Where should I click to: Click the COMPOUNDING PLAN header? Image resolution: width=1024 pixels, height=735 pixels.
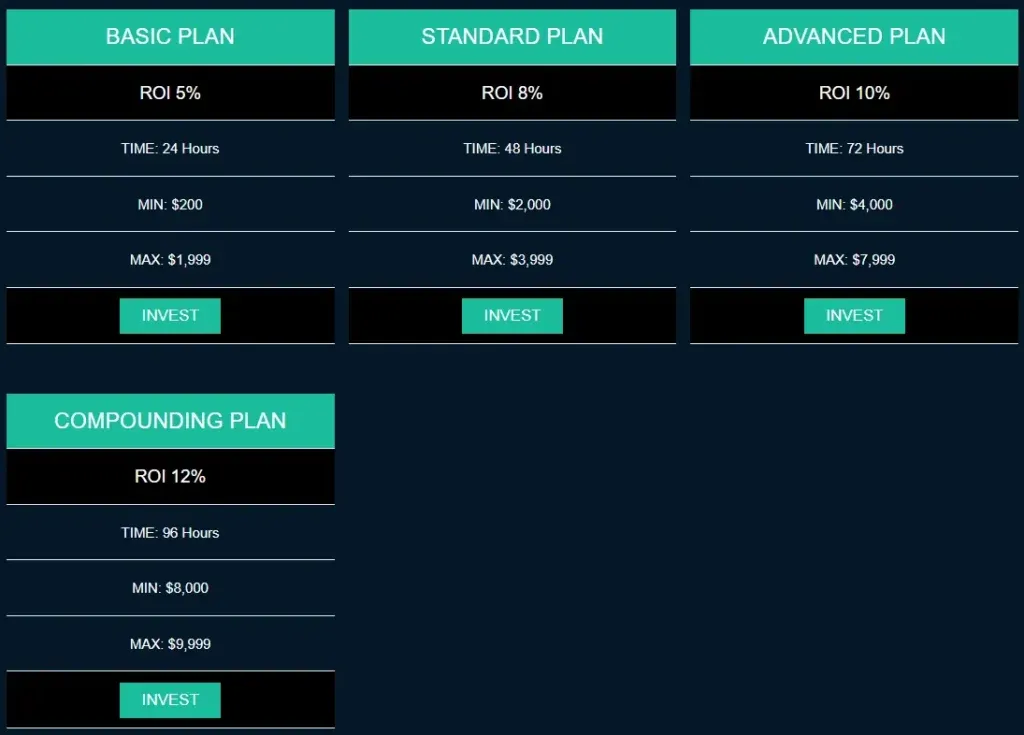click(170, 421)
